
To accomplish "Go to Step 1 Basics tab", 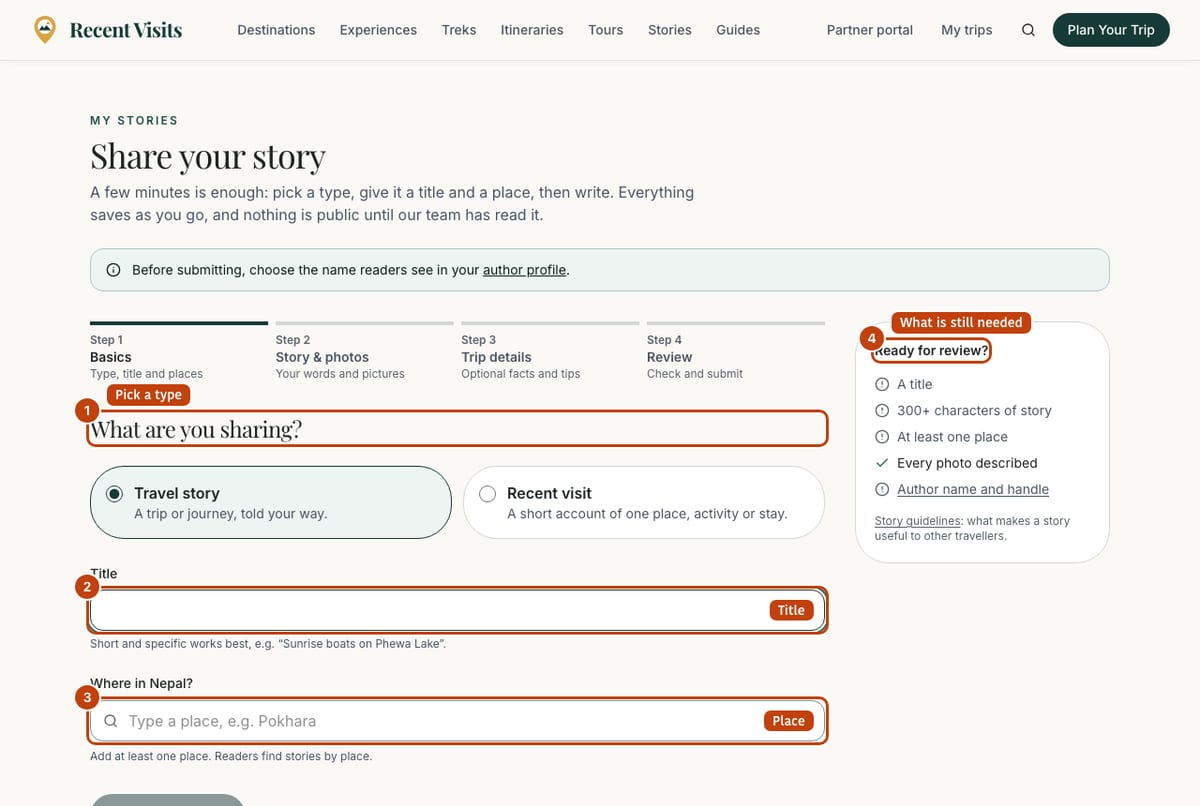I will [179, 352].
